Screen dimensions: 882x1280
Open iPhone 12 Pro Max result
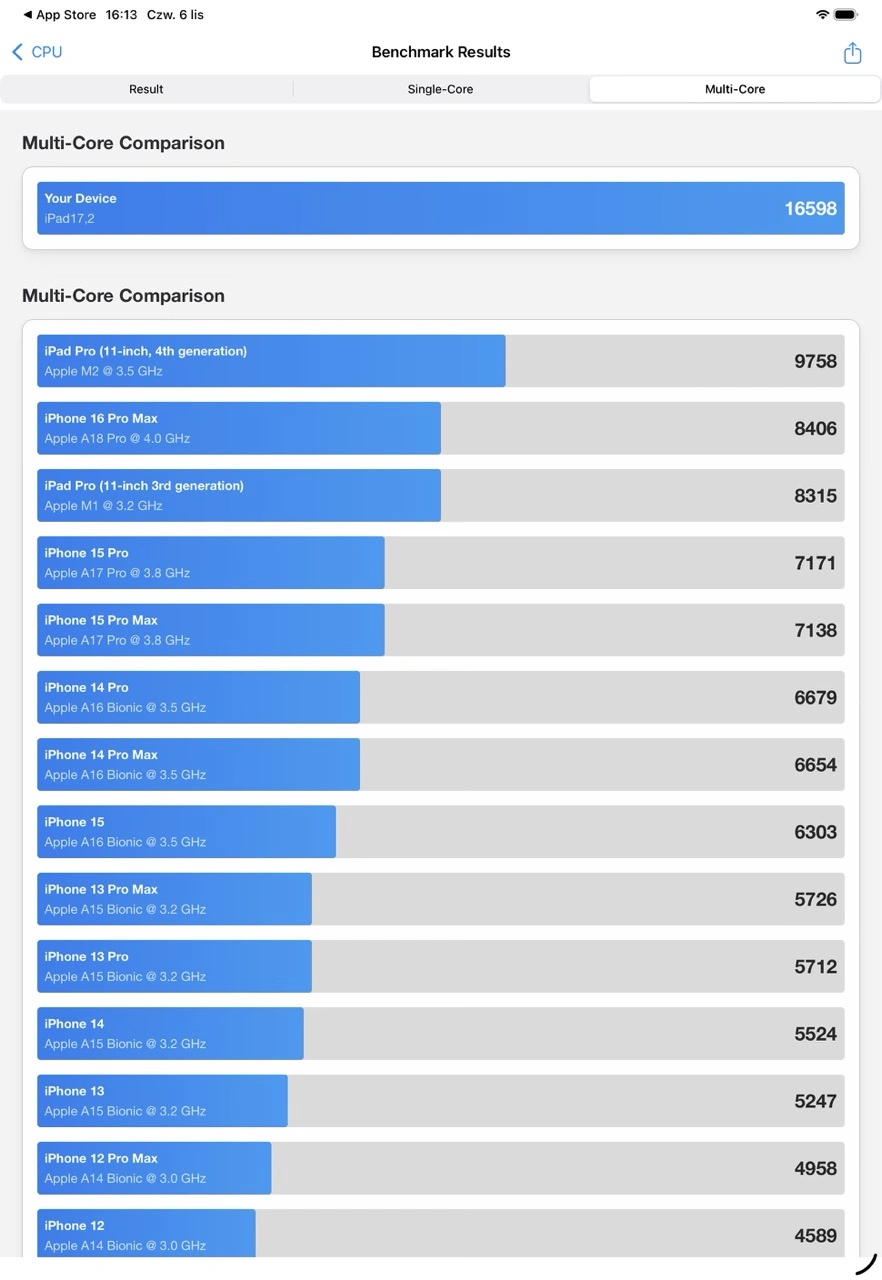click(440, 1168)
